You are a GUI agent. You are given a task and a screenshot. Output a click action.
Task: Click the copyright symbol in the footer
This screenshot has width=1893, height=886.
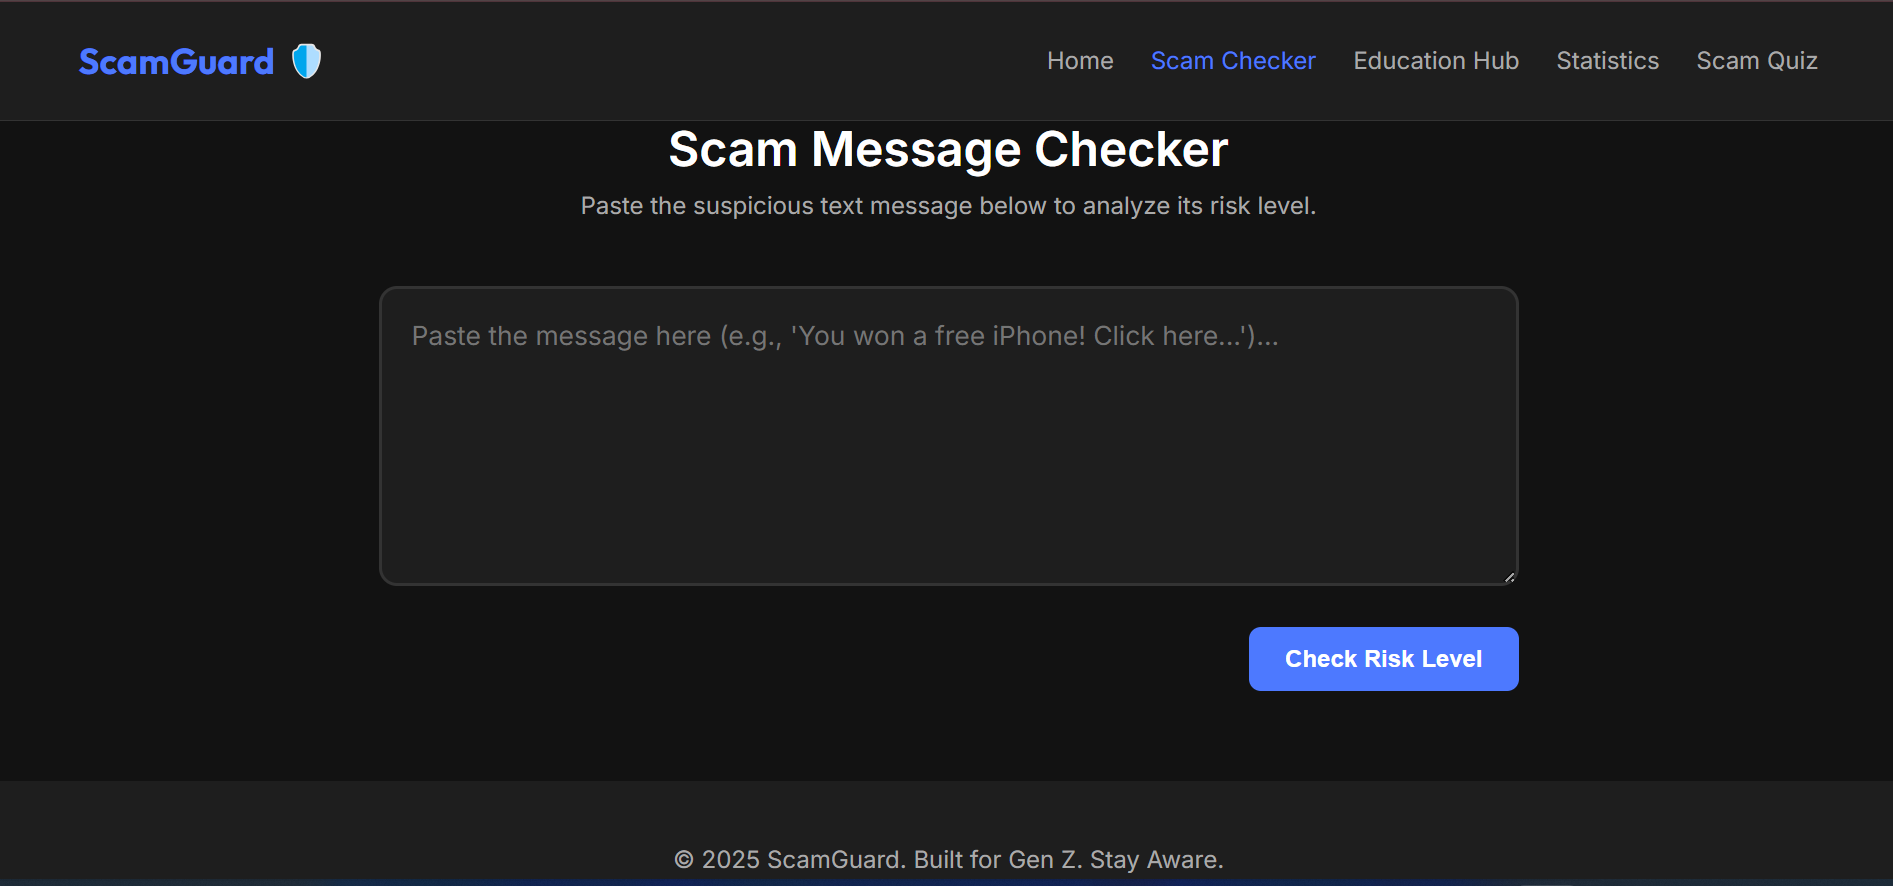click(684, 860)
